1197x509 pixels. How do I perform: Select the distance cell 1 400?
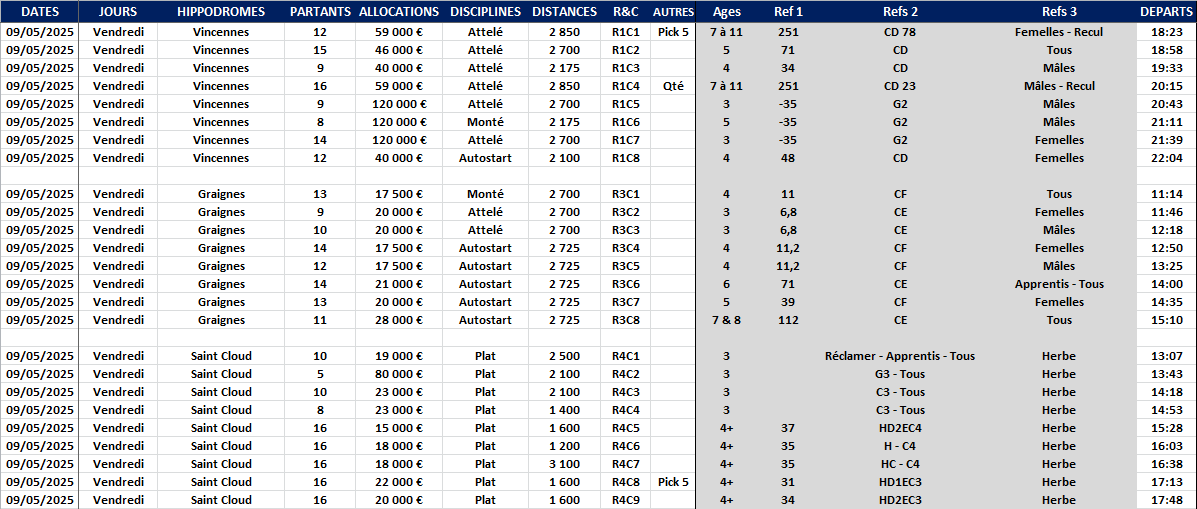[x=564, y=410]
